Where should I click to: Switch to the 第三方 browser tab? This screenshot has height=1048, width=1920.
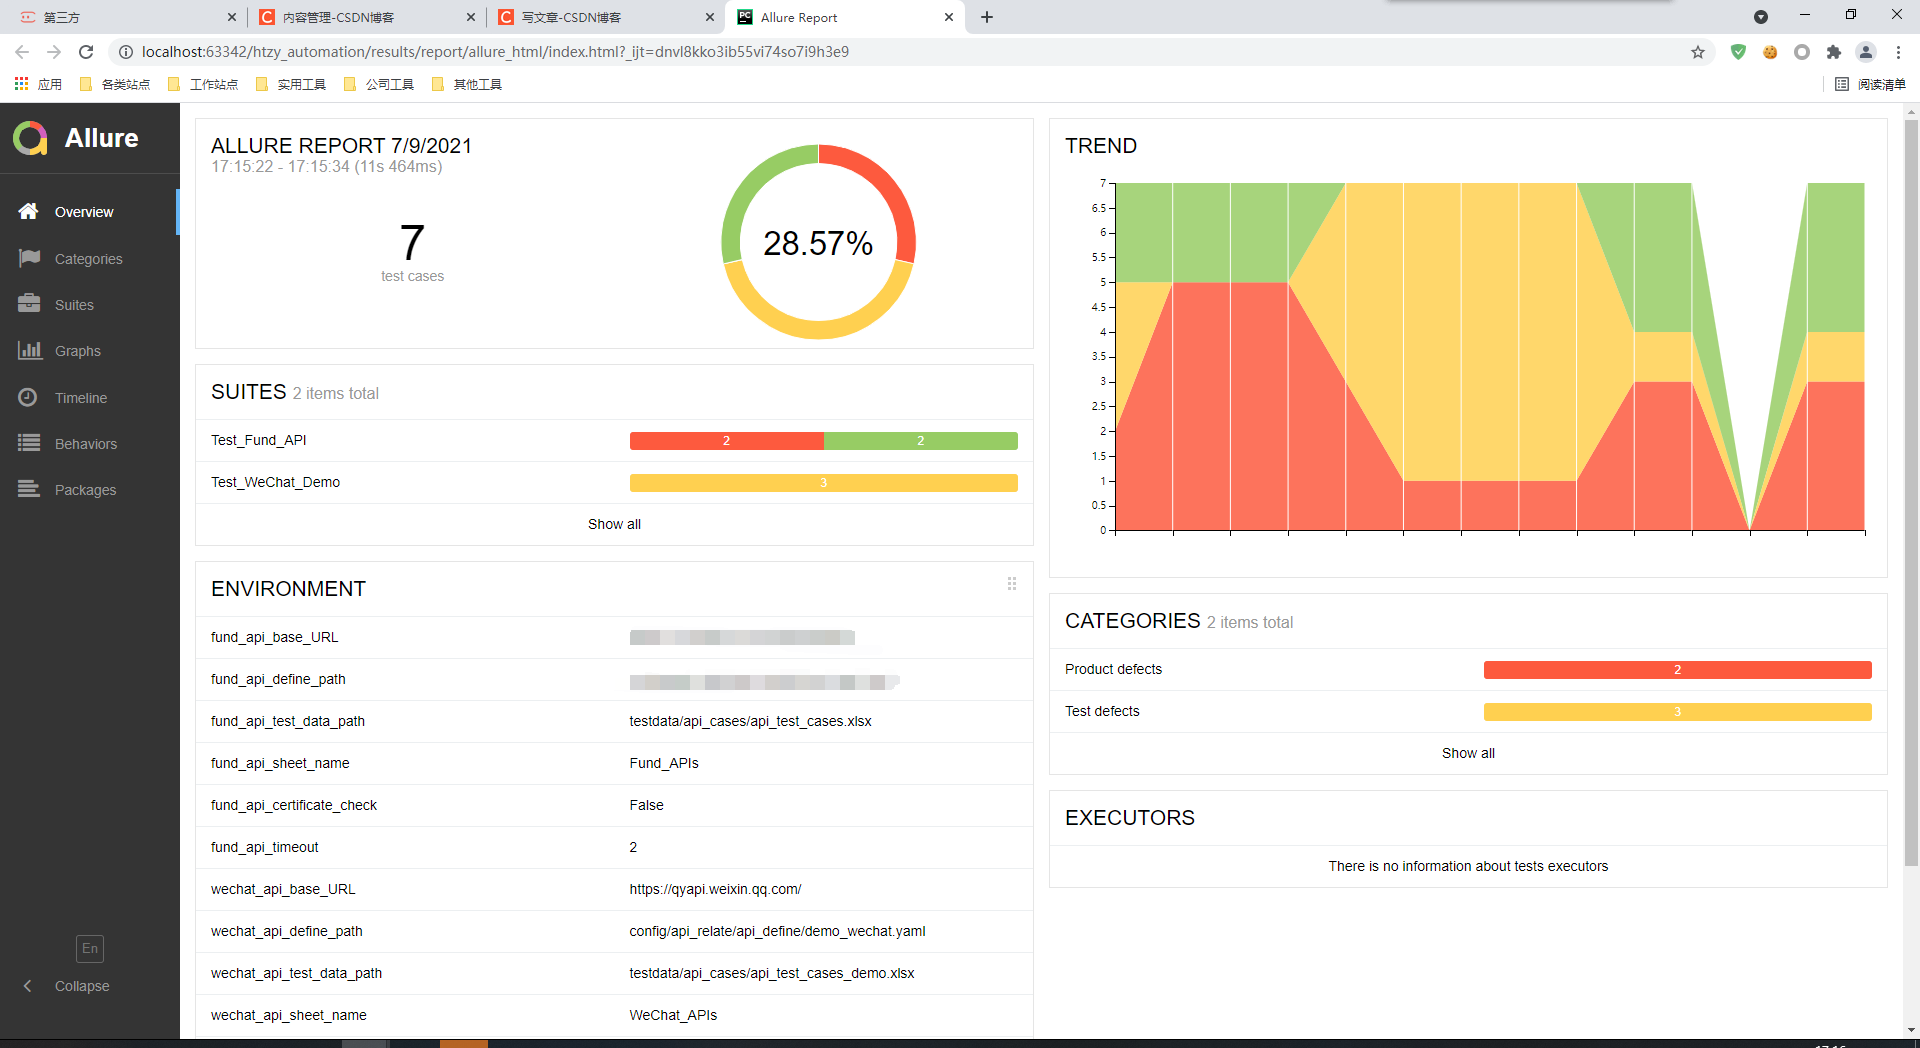(125, 17)
